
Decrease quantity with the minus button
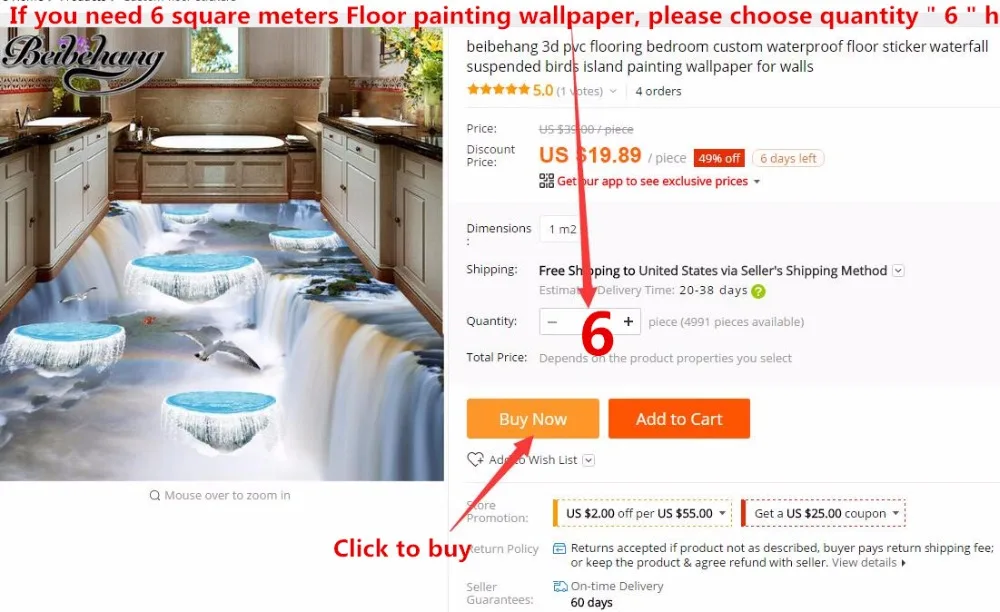552,321
